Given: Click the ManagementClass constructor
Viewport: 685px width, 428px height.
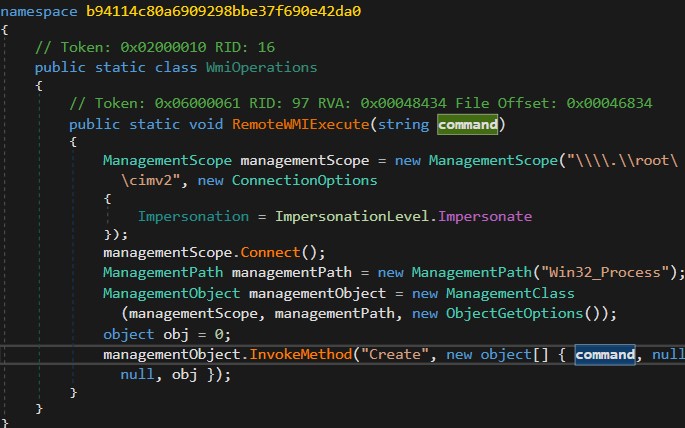Looking at the screenshot, I should pyautogui.click(x=510, y=293).
